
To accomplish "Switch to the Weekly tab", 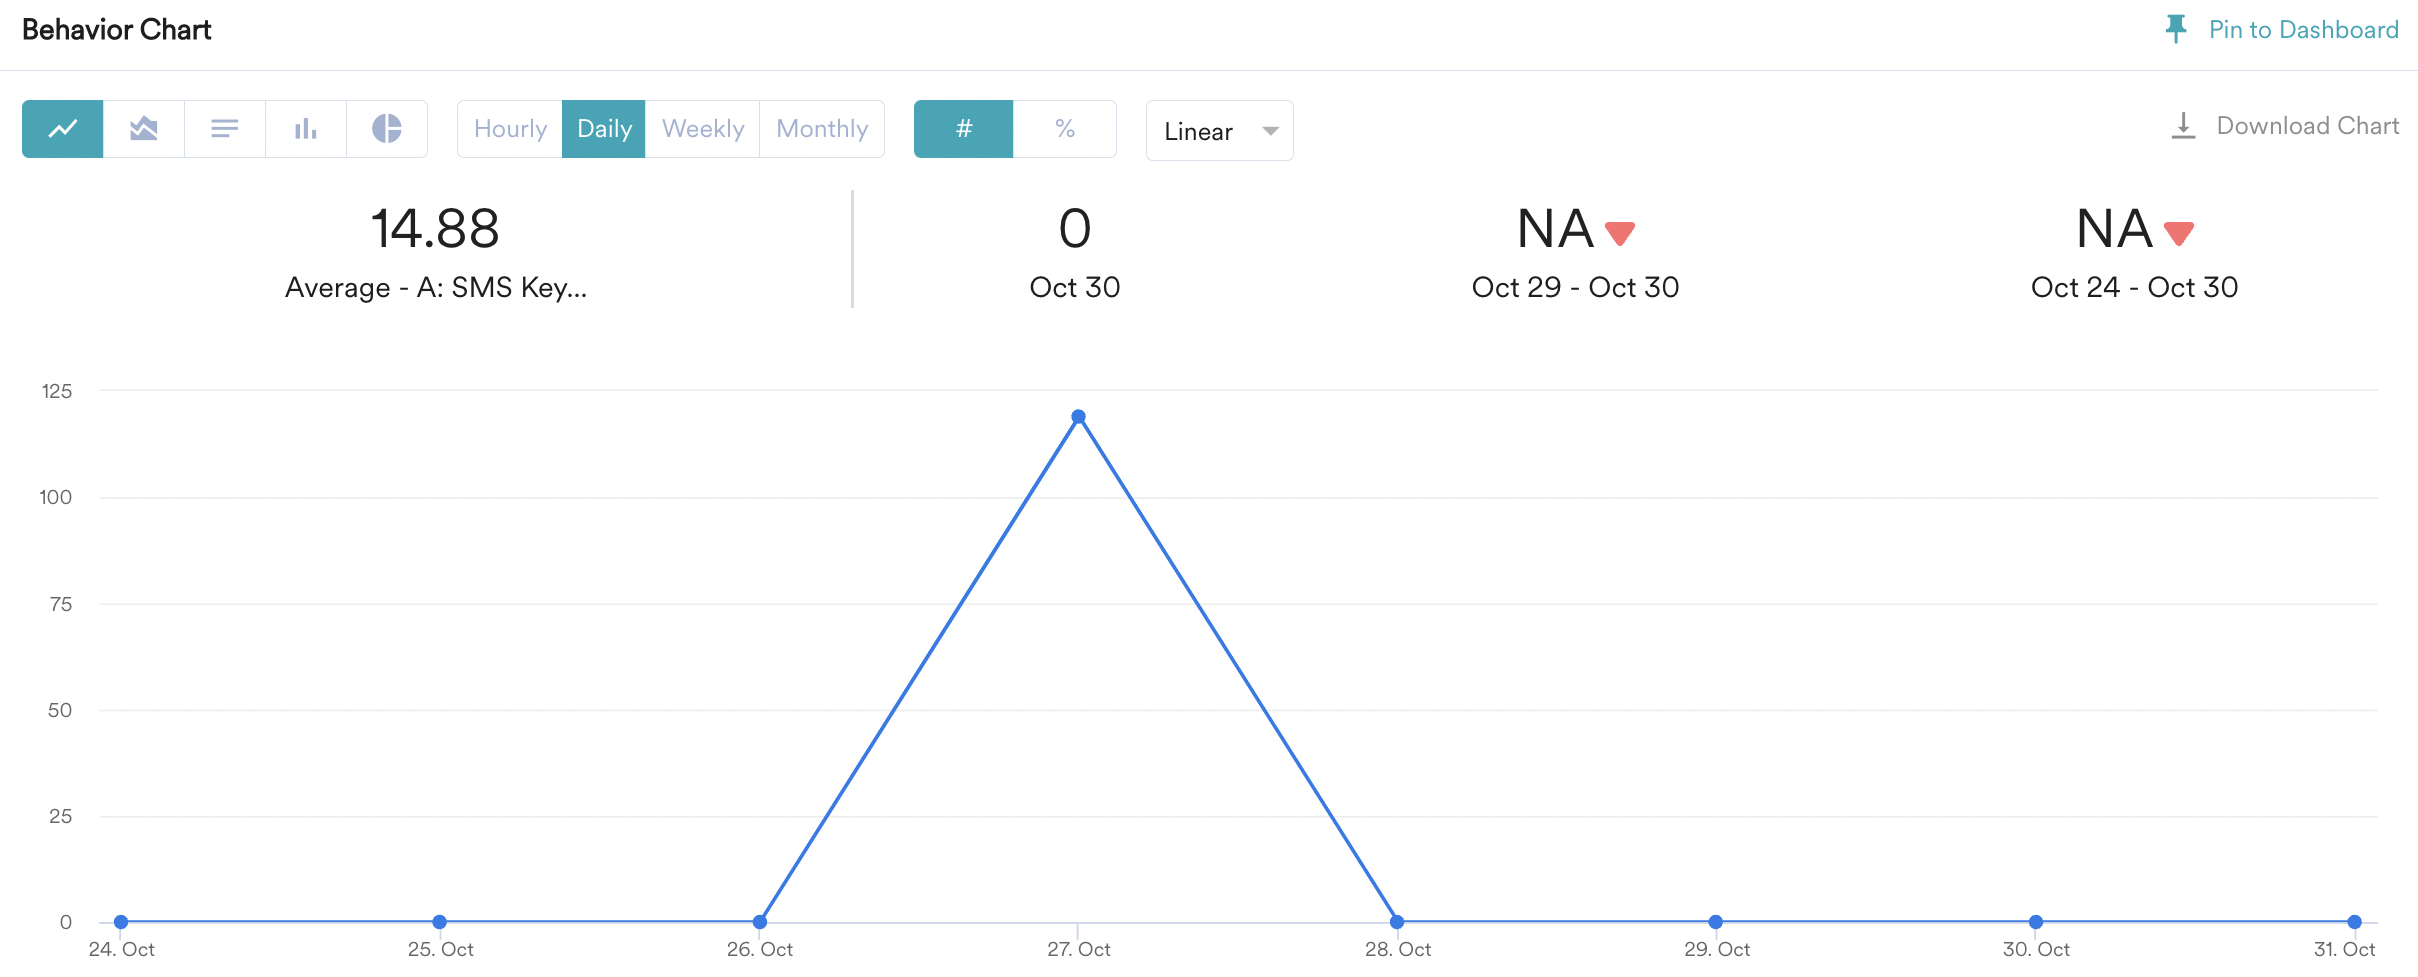I will [703, 129].
